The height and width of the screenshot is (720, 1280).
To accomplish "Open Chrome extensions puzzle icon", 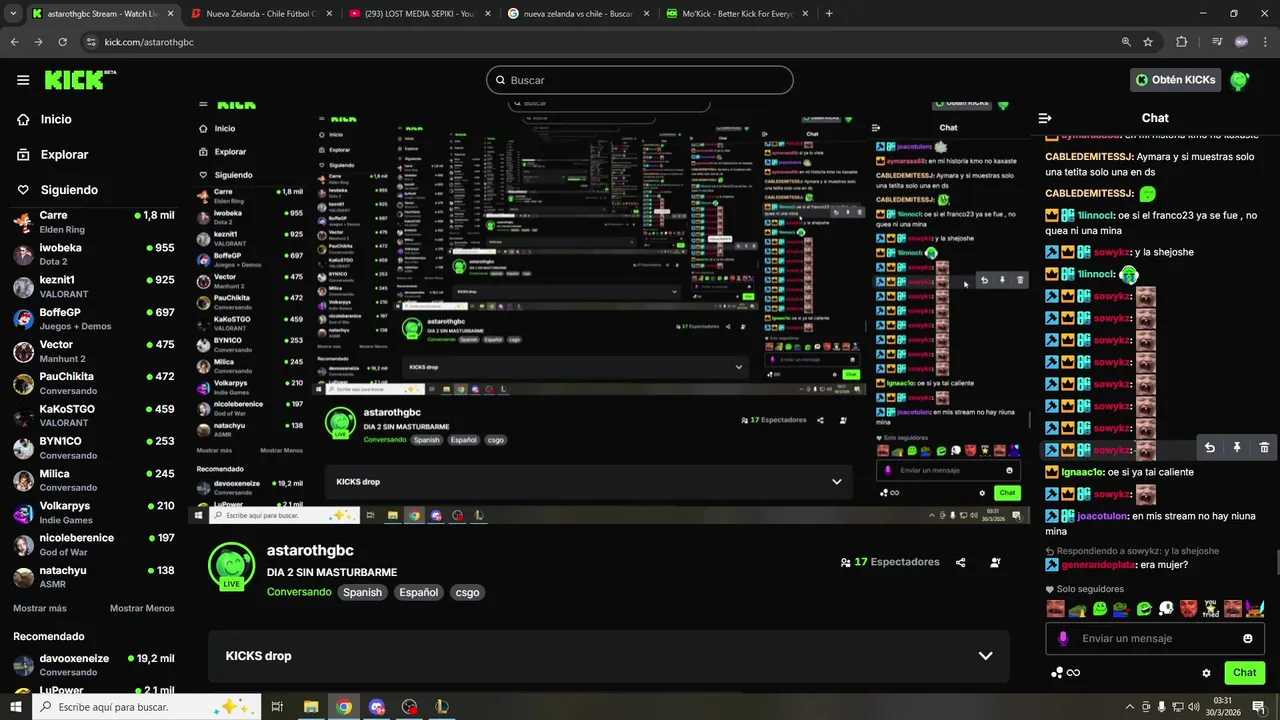I will tap(1182, 42).
